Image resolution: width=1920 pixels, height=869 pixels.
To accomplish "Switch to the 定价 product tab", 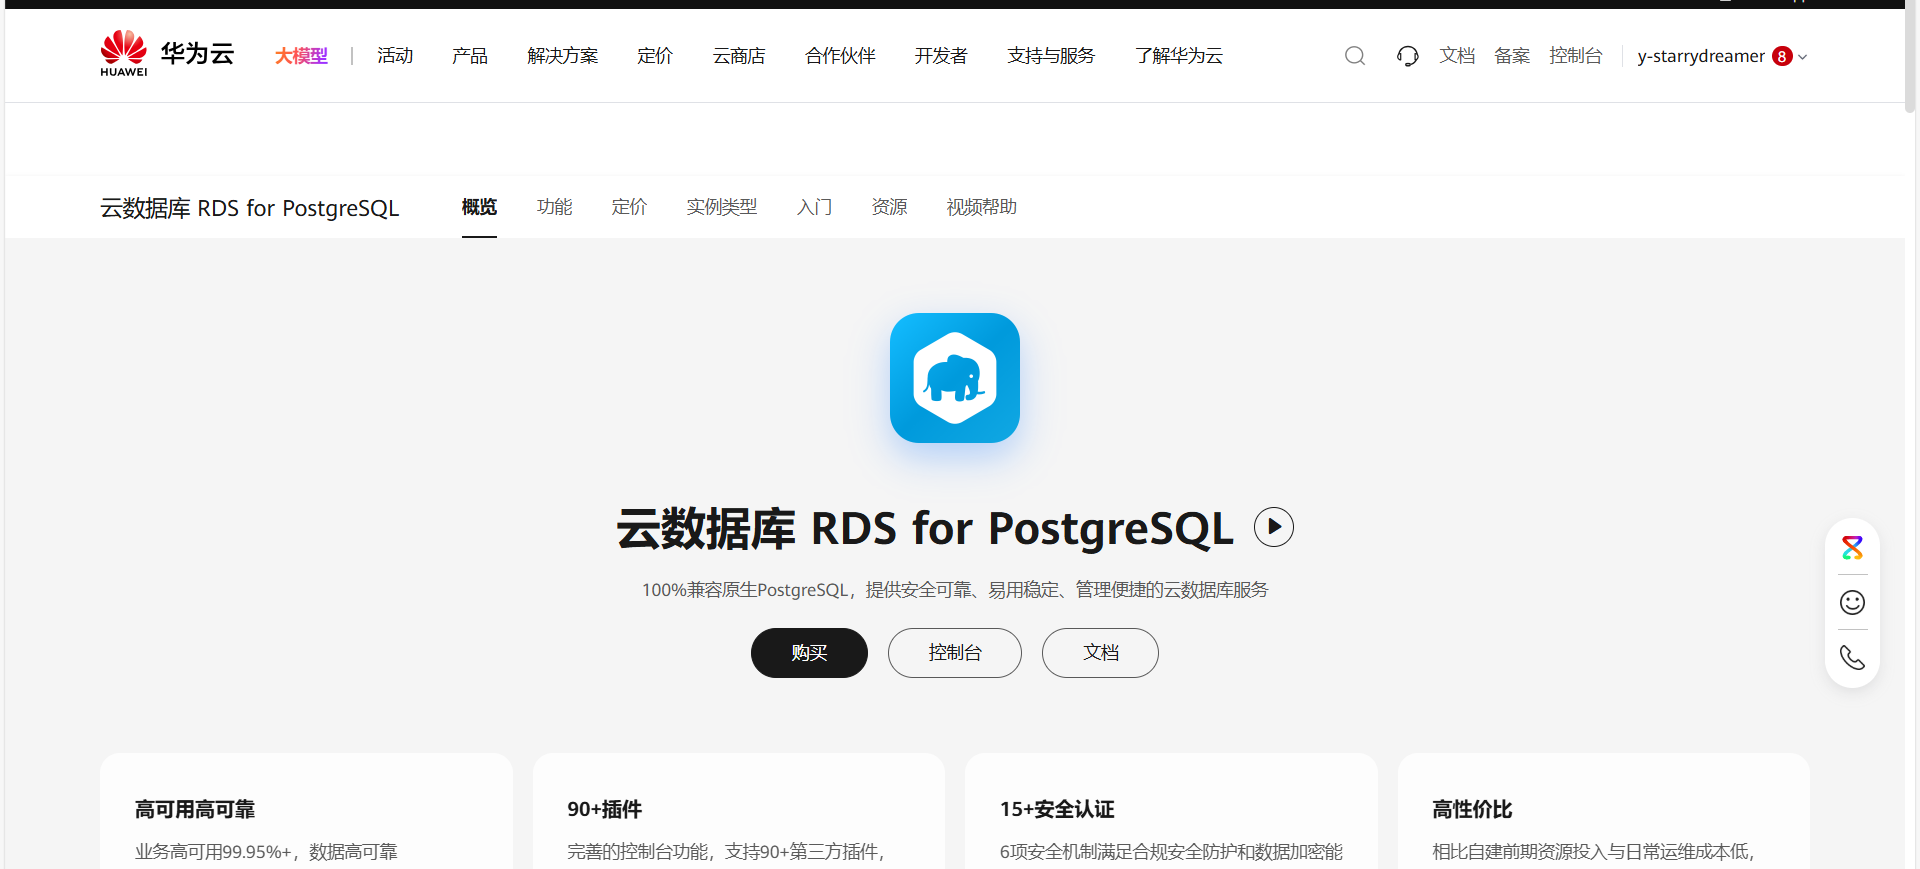I will 629,207.
